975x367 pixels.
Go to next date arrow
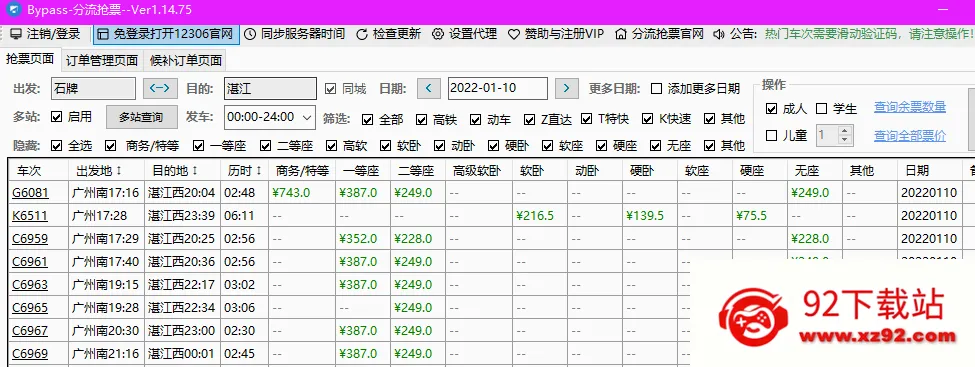(x=566, y=88)
